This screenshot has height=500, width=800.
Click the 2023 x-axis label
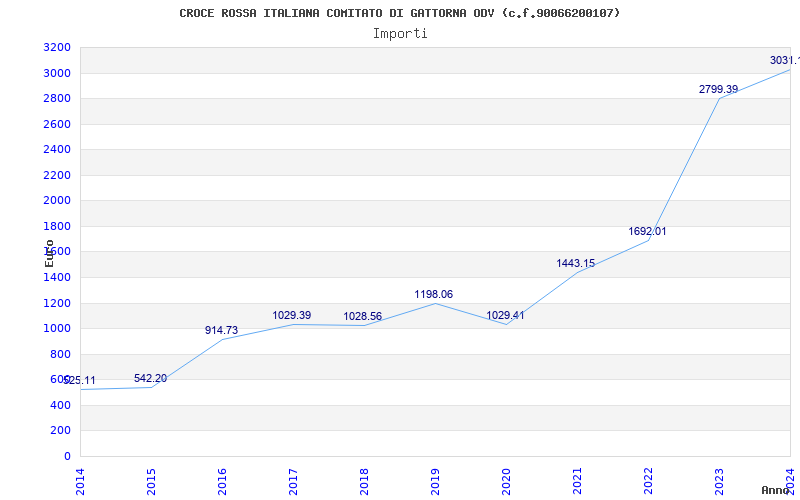(719, 482)
